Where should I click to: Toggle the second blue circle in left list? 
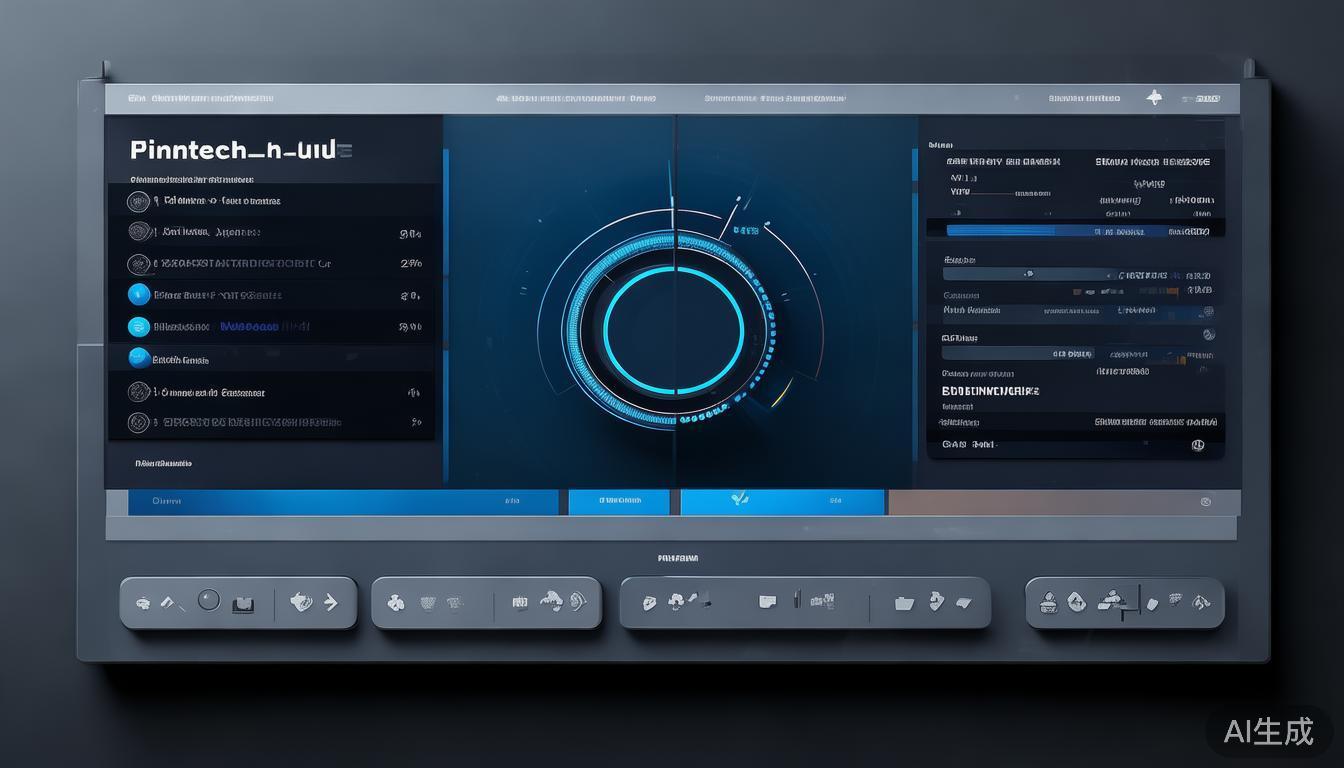click(139, 326)
